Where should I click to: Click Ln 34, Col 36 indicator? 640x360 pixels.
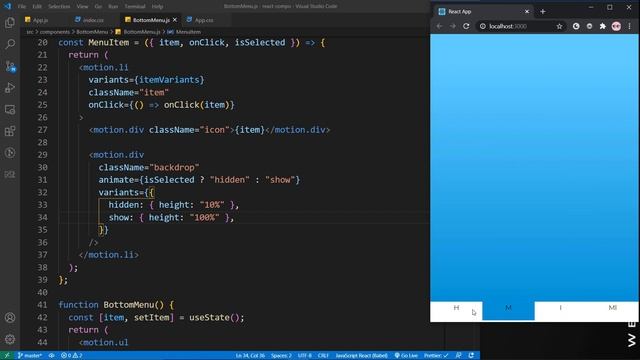coord(250,356)
